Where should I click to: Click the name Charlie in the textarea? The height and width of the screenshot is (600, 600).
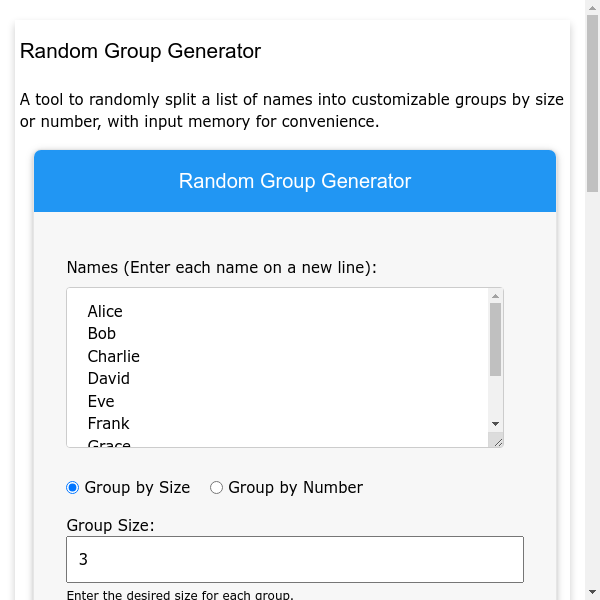tap(114, 357)
